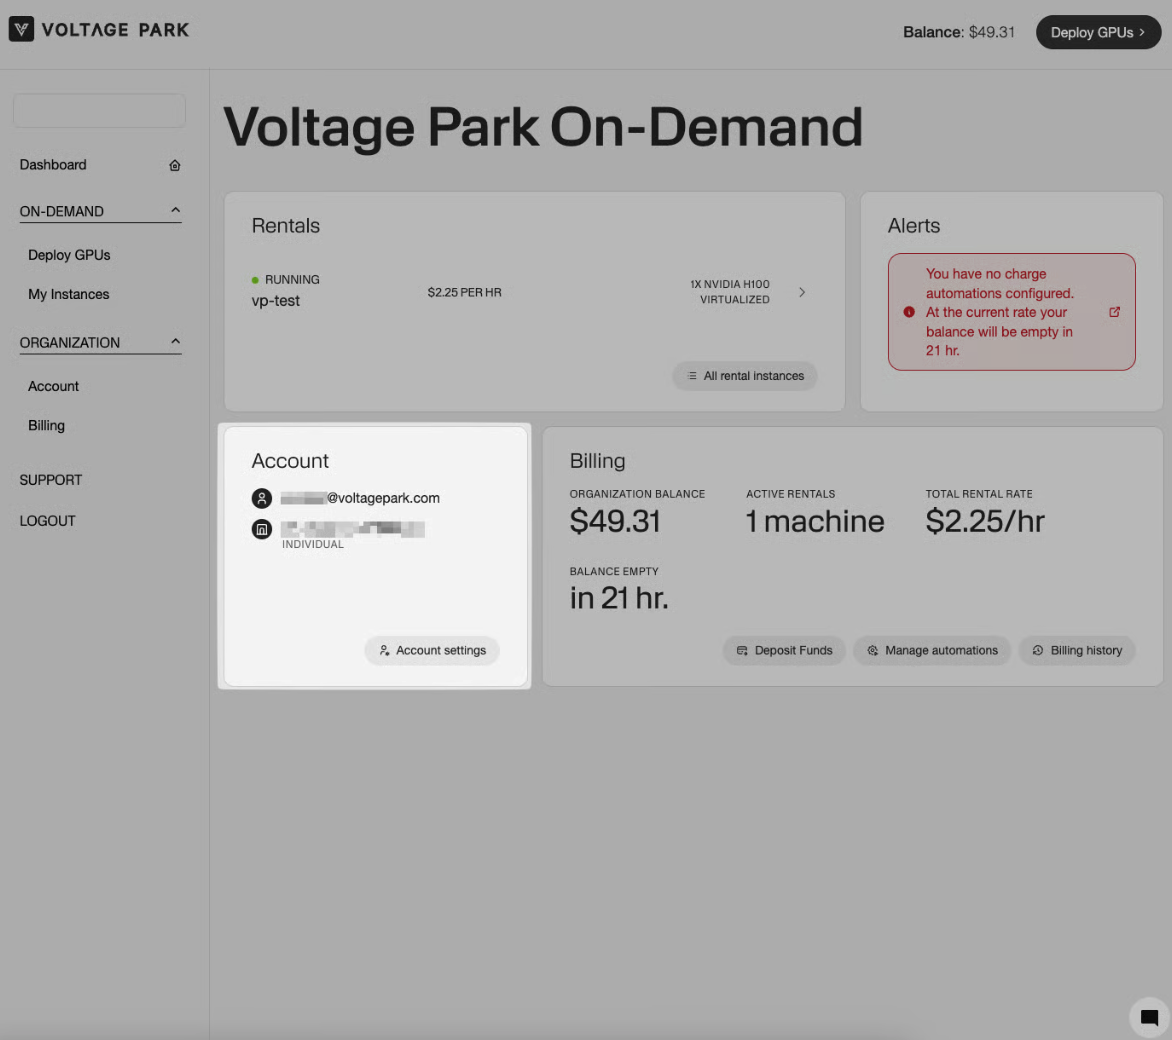Click the red alert warning icon

(x=909, y=312)
